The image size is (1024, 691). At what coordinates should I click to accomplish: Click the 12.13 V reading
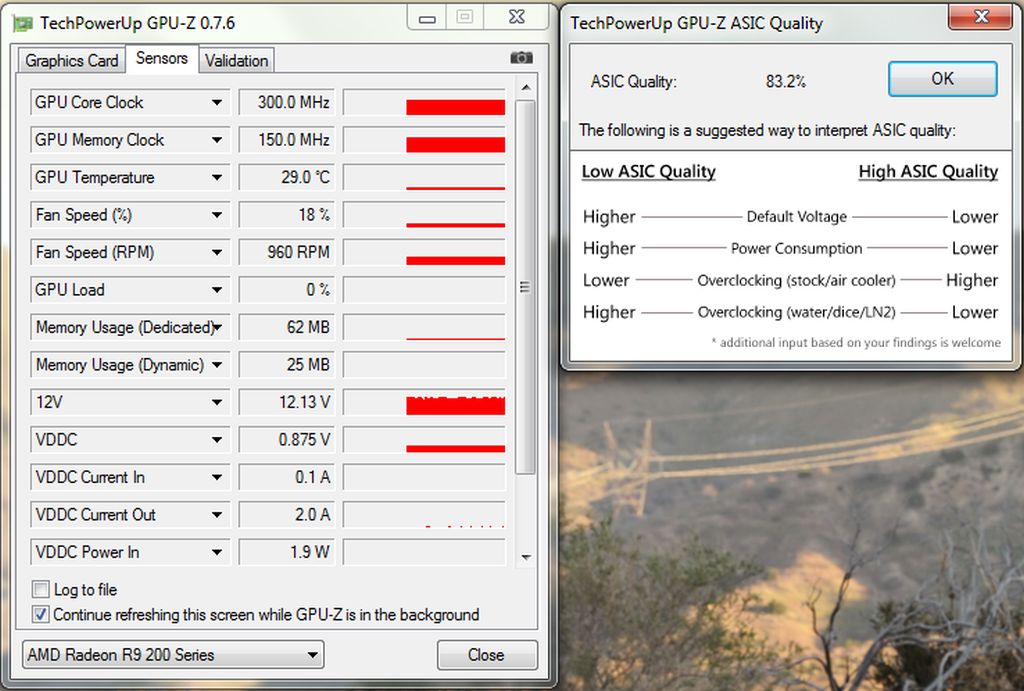coord(287,402)
